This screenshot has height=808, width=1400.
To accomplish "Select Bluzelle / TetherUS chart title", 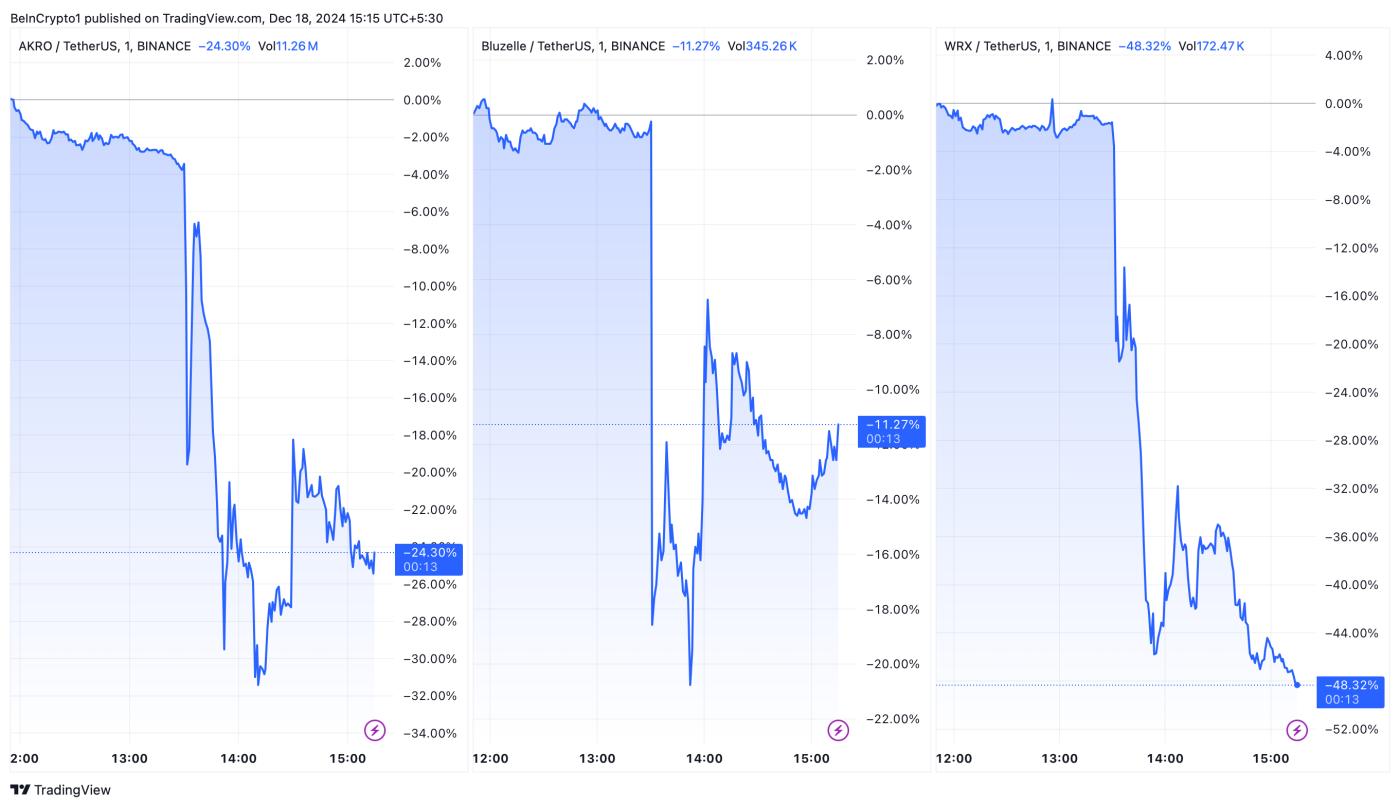I will [572, 46].
